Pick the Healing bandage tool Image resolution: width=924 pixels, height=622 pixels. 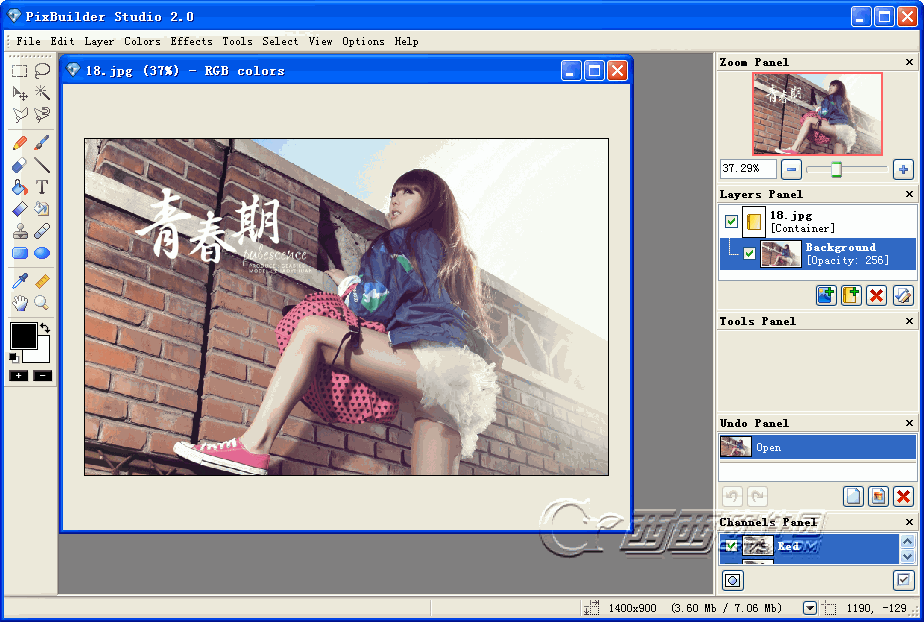42,231
